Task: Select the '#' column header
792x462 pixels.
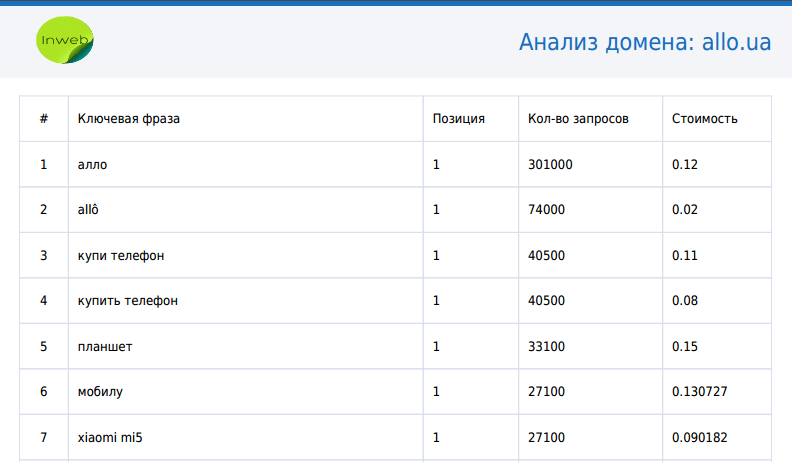Action: pos(44,119)
